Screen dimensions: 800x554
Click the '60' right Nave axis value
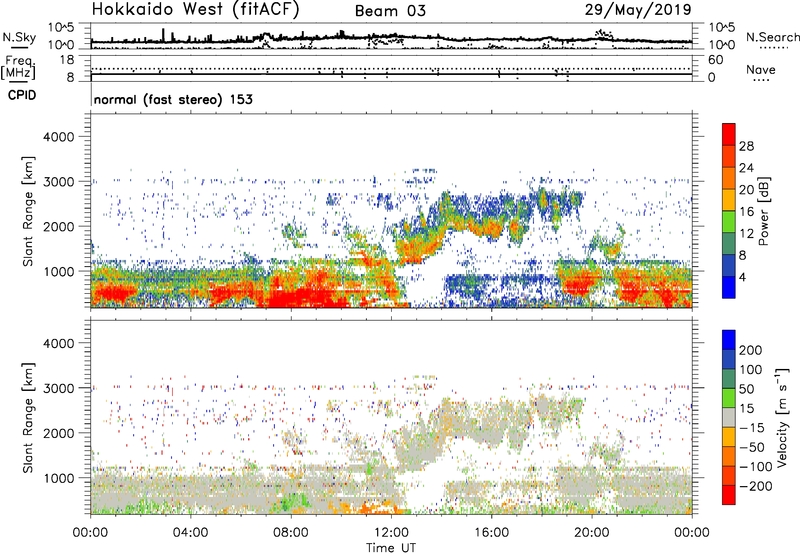(x=715, y=60)
